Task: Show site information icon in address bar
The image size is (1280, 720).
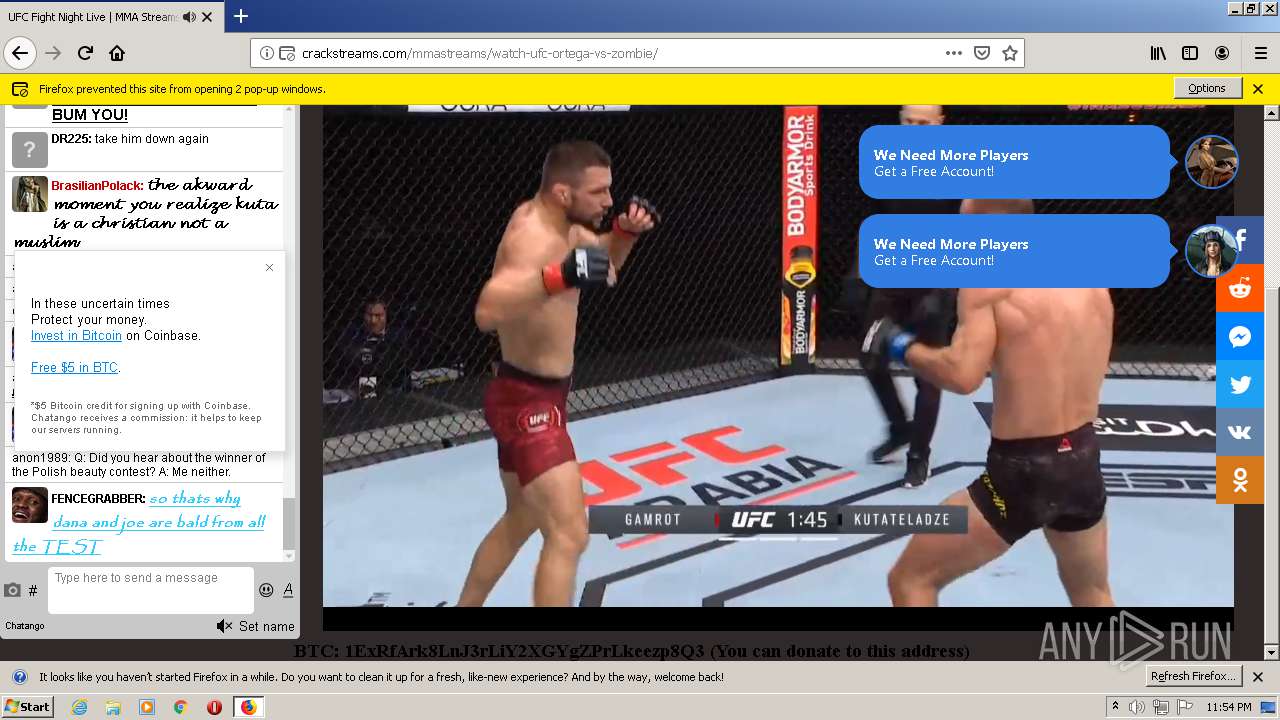Action: pyautogui.click(x=267, y=53)
